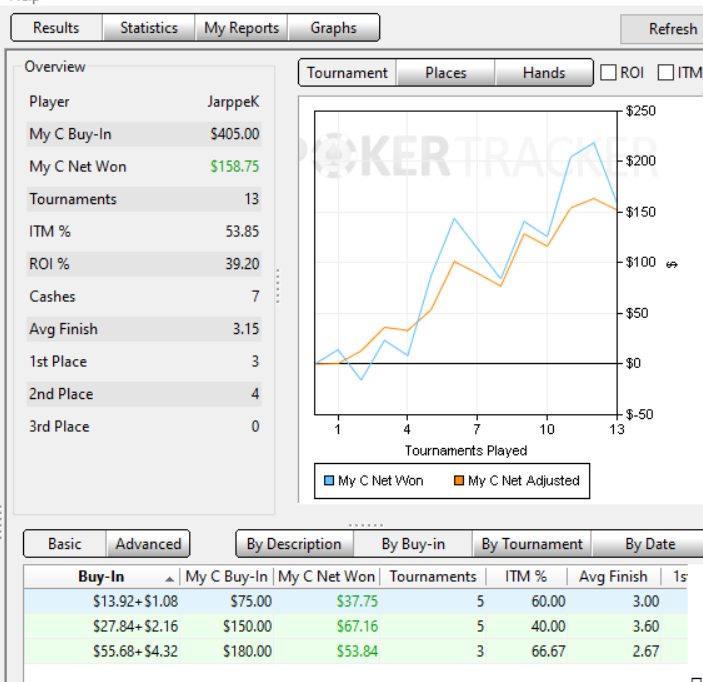This screenshot has height=682, width=703.
Task: Select the $27.84+$2.16 buy-in row
Action: [x=356, y=626]
